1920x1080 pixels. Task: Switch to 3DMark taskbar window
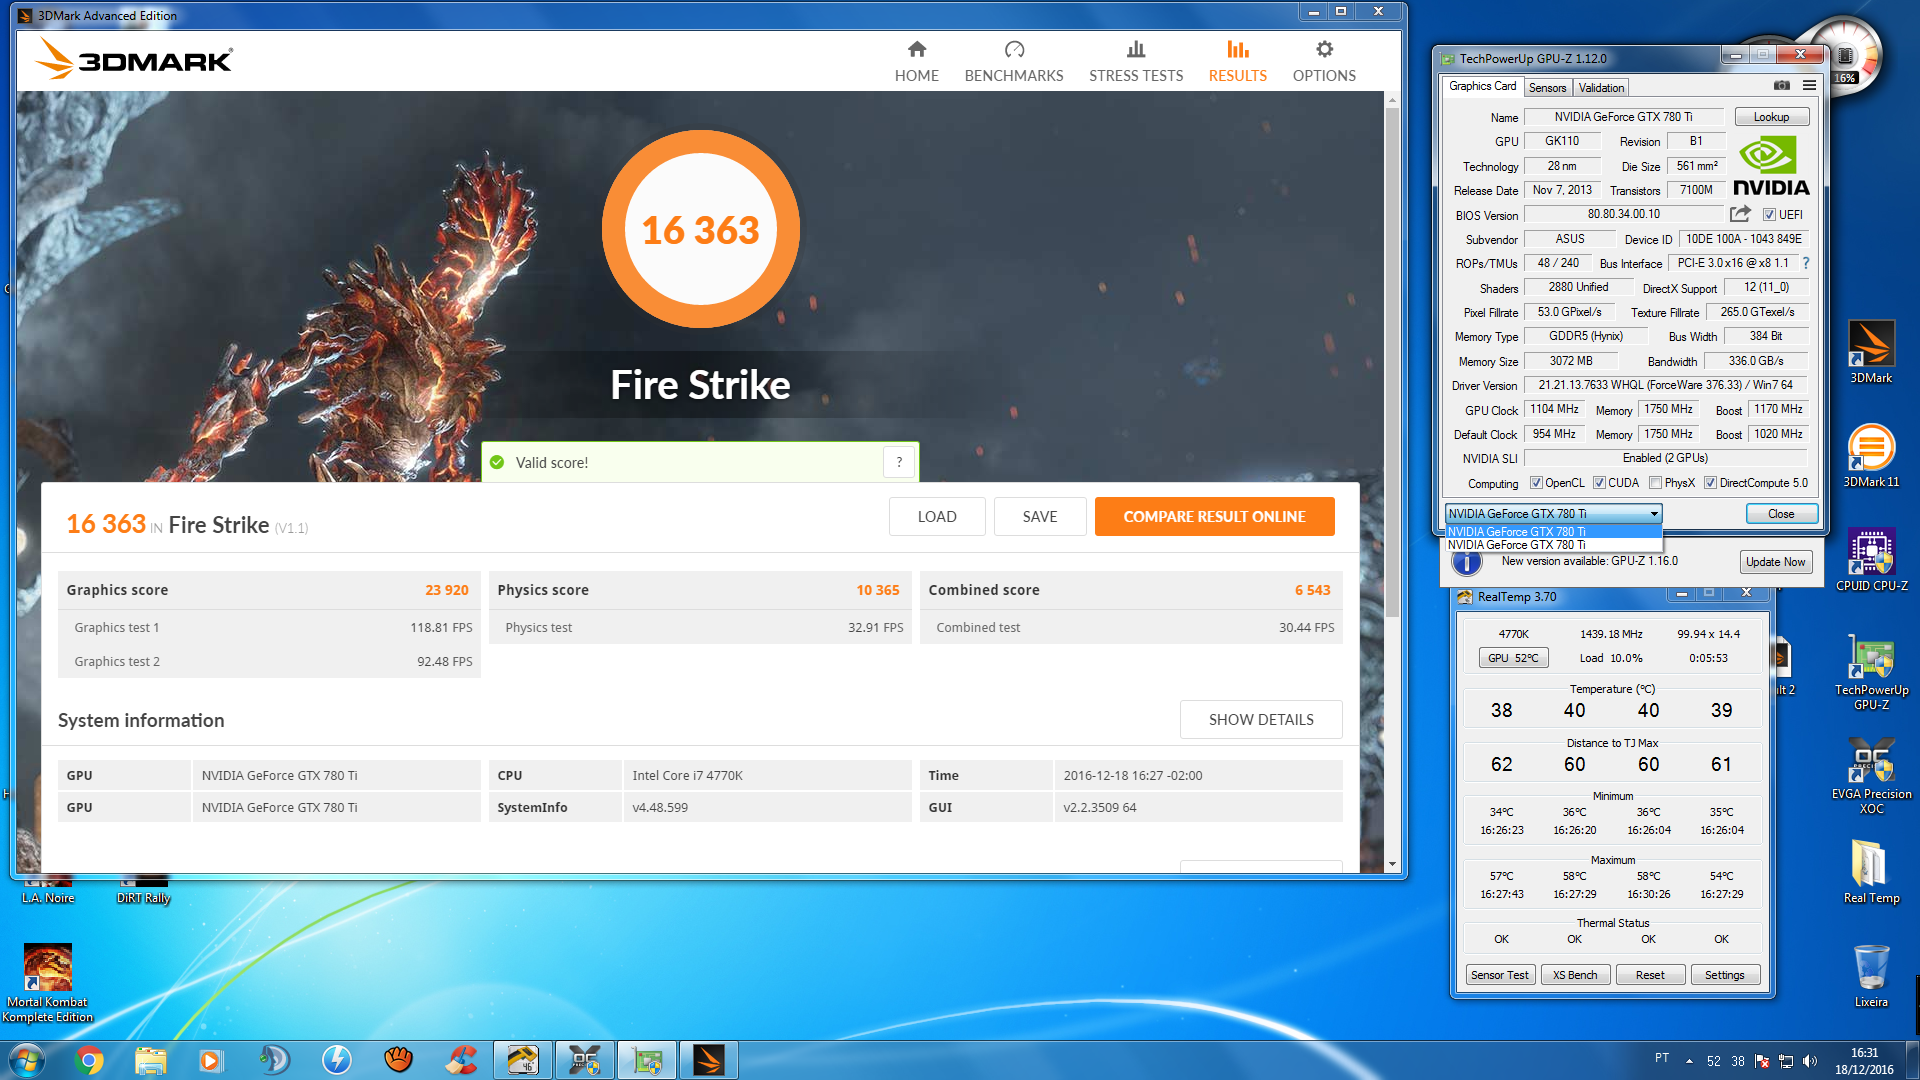708,1060
